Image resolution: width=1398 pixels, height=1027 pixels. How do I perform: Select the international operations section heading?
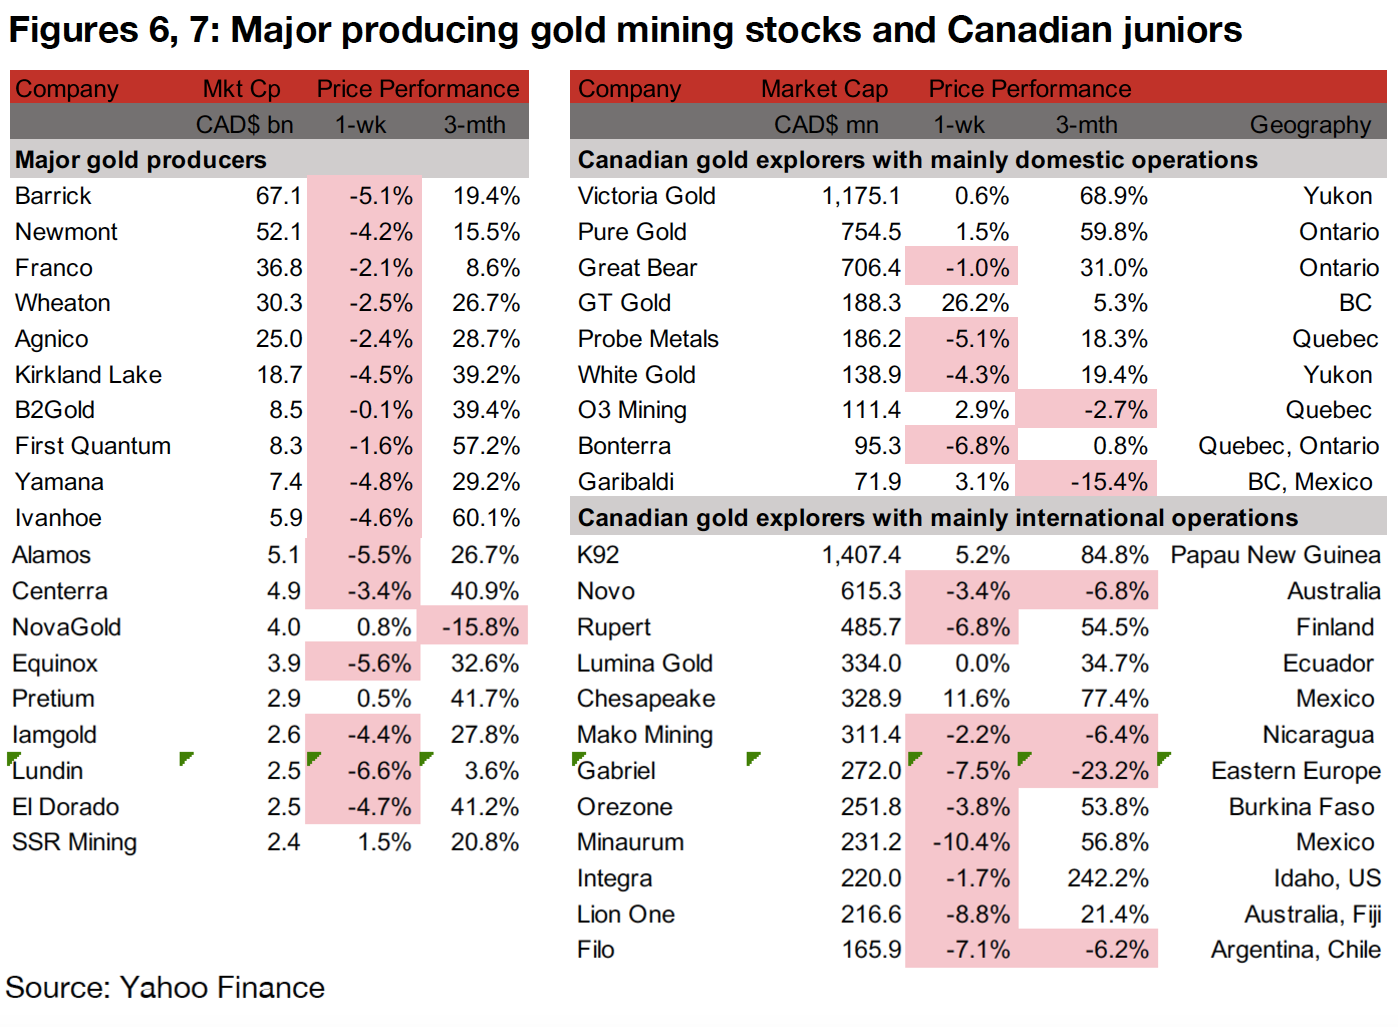click(937, 518)
